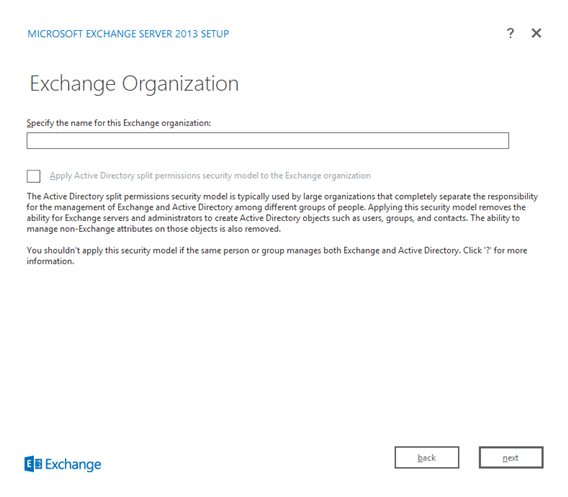Enable Active Directory split permissions checkbox

pyautogui.click(x=33, y=176)
